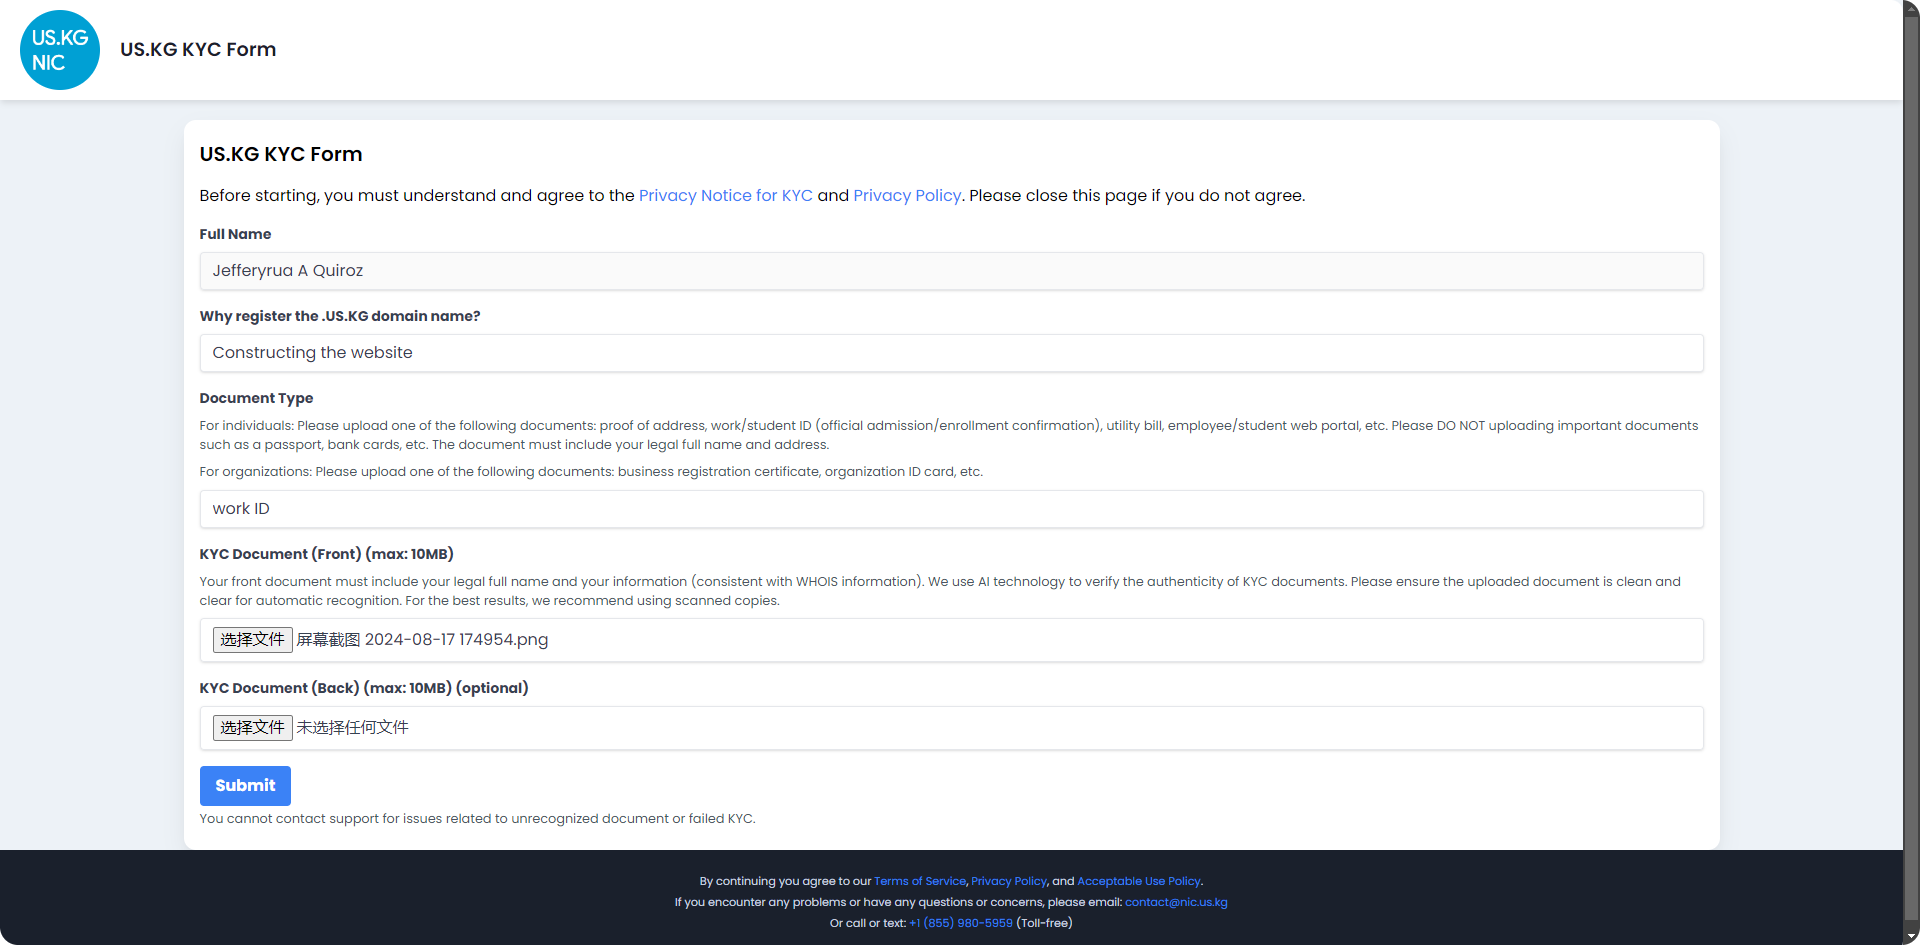Open the Acceptable Use Policy footer link
This screenshot has height=945, width=1920.
tap(1139, 881)
